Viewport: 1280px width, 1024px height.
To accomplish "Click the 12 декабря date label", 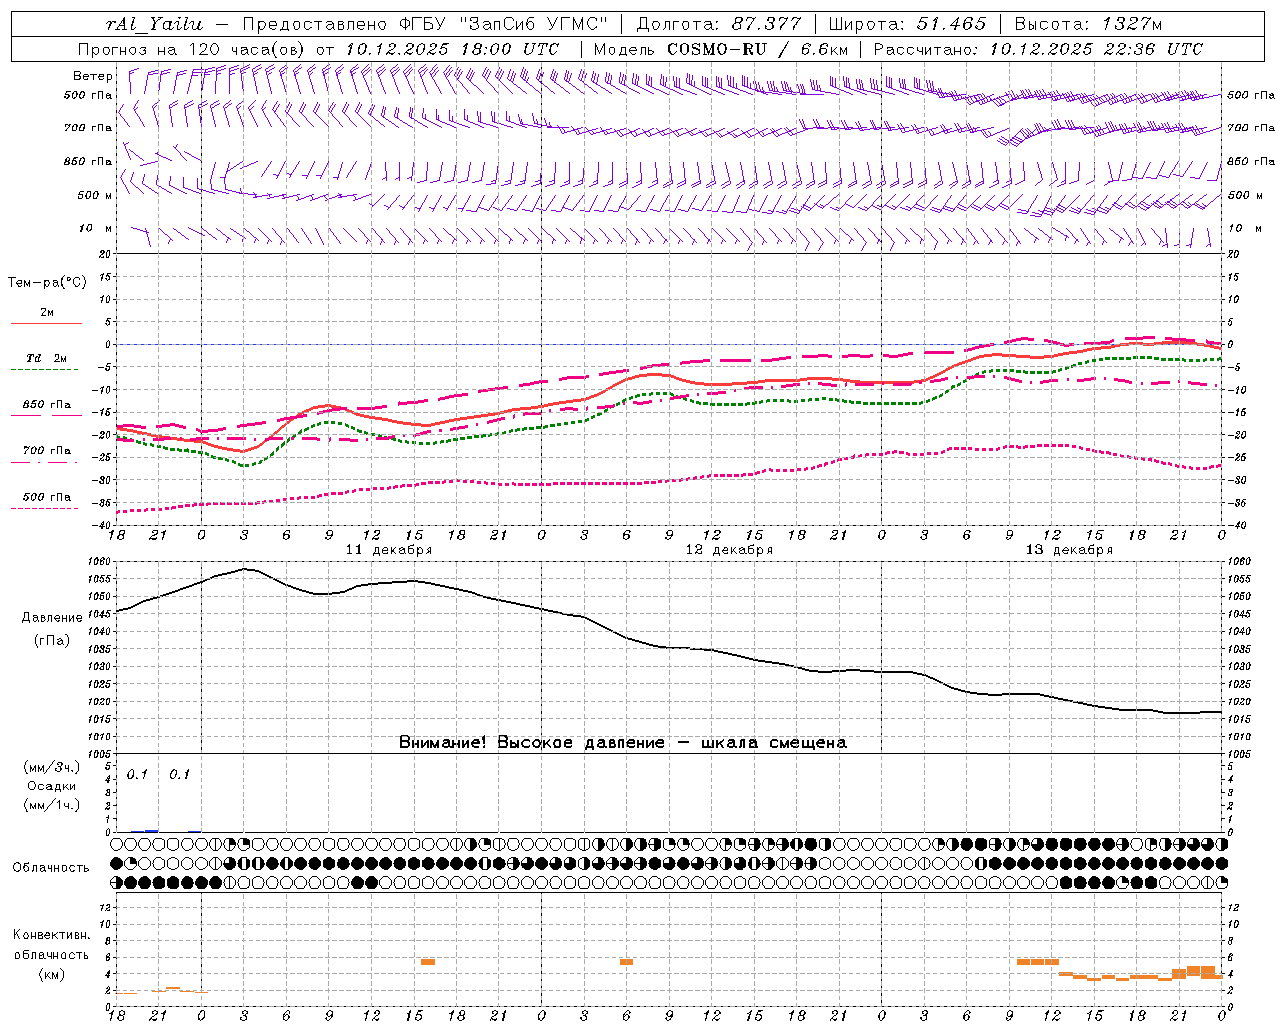I will tap(729, 550).
